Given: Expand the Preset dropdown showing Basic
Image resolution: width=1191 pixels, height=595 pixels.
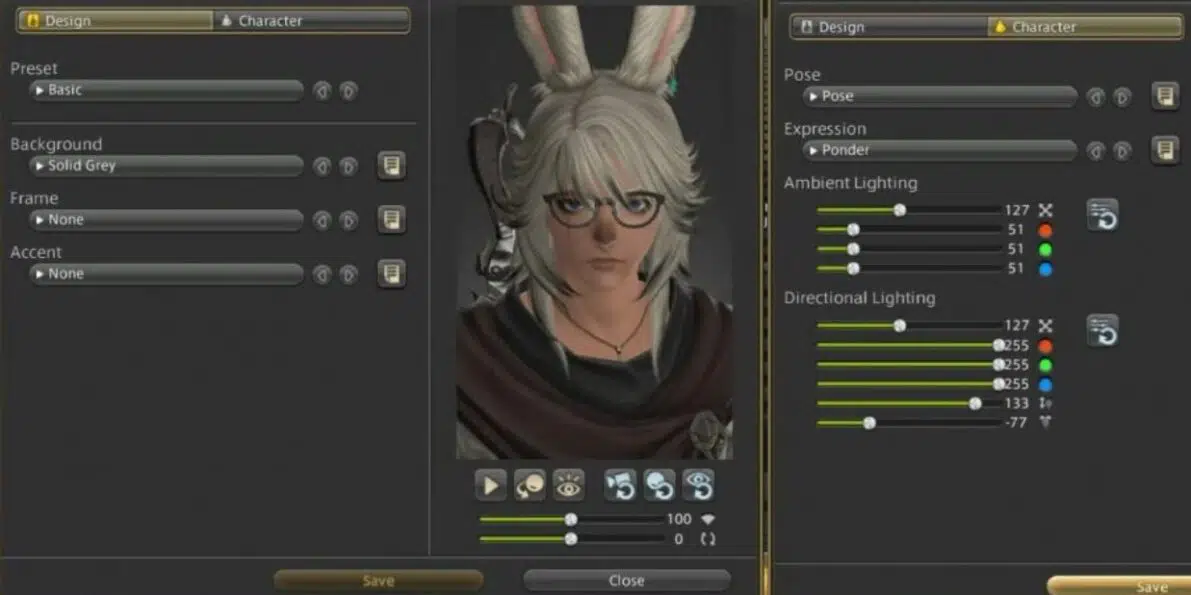Looking at the screenshot, I should [166, 90].
